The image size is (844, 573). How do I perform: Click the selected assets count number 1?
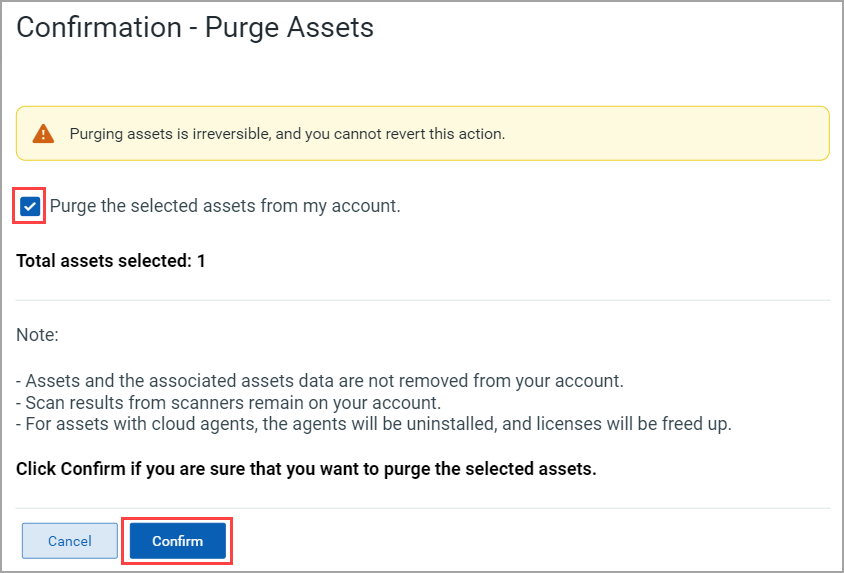(x=201, y=261)
